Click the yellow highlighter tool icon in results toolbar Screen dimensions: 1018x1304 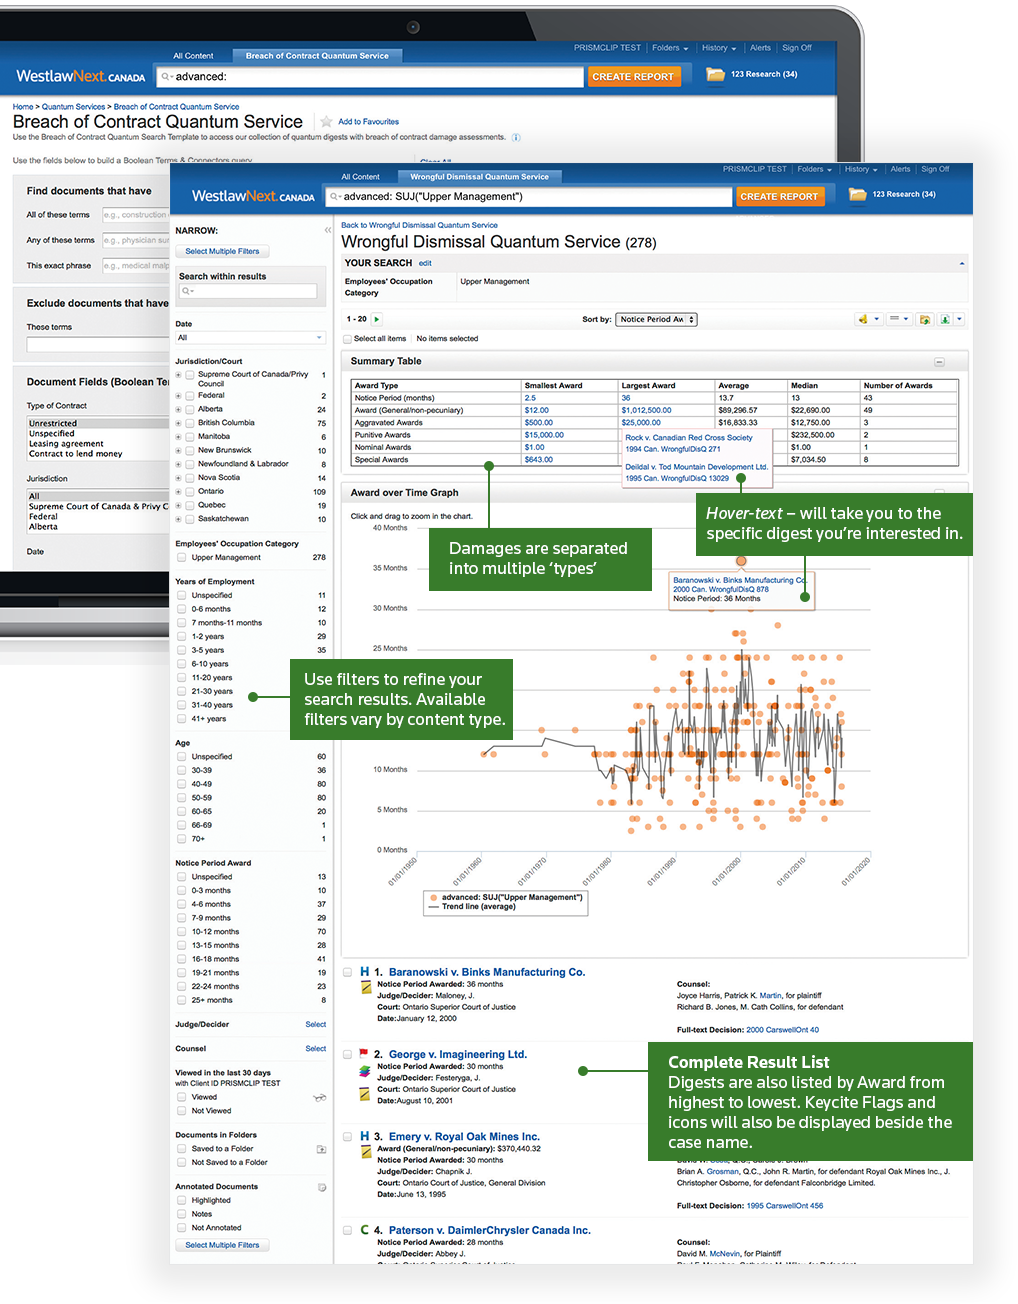coord(862,319)
